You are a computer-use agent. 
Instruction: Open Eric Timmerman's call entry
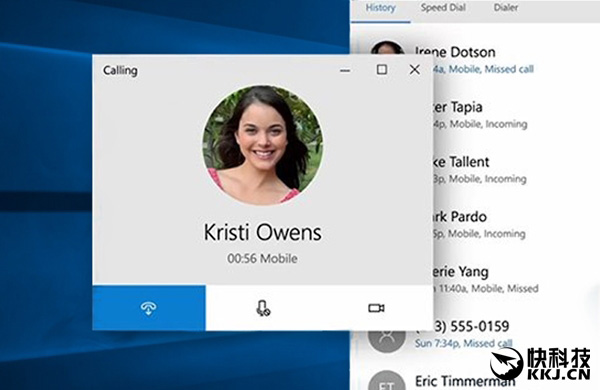465,381
